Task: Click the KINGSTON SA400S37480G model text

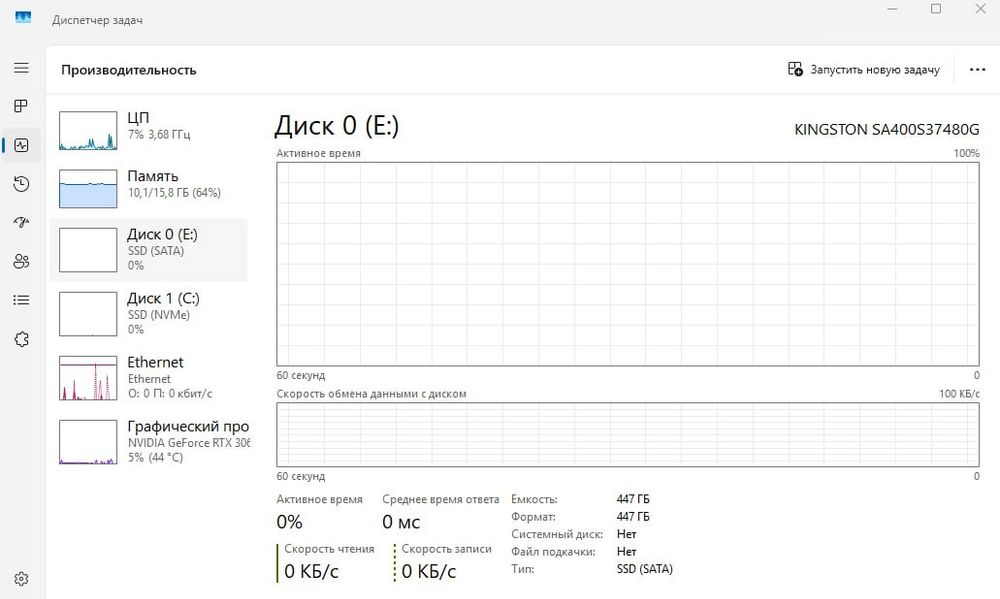Action: click(x=886, y=129)
